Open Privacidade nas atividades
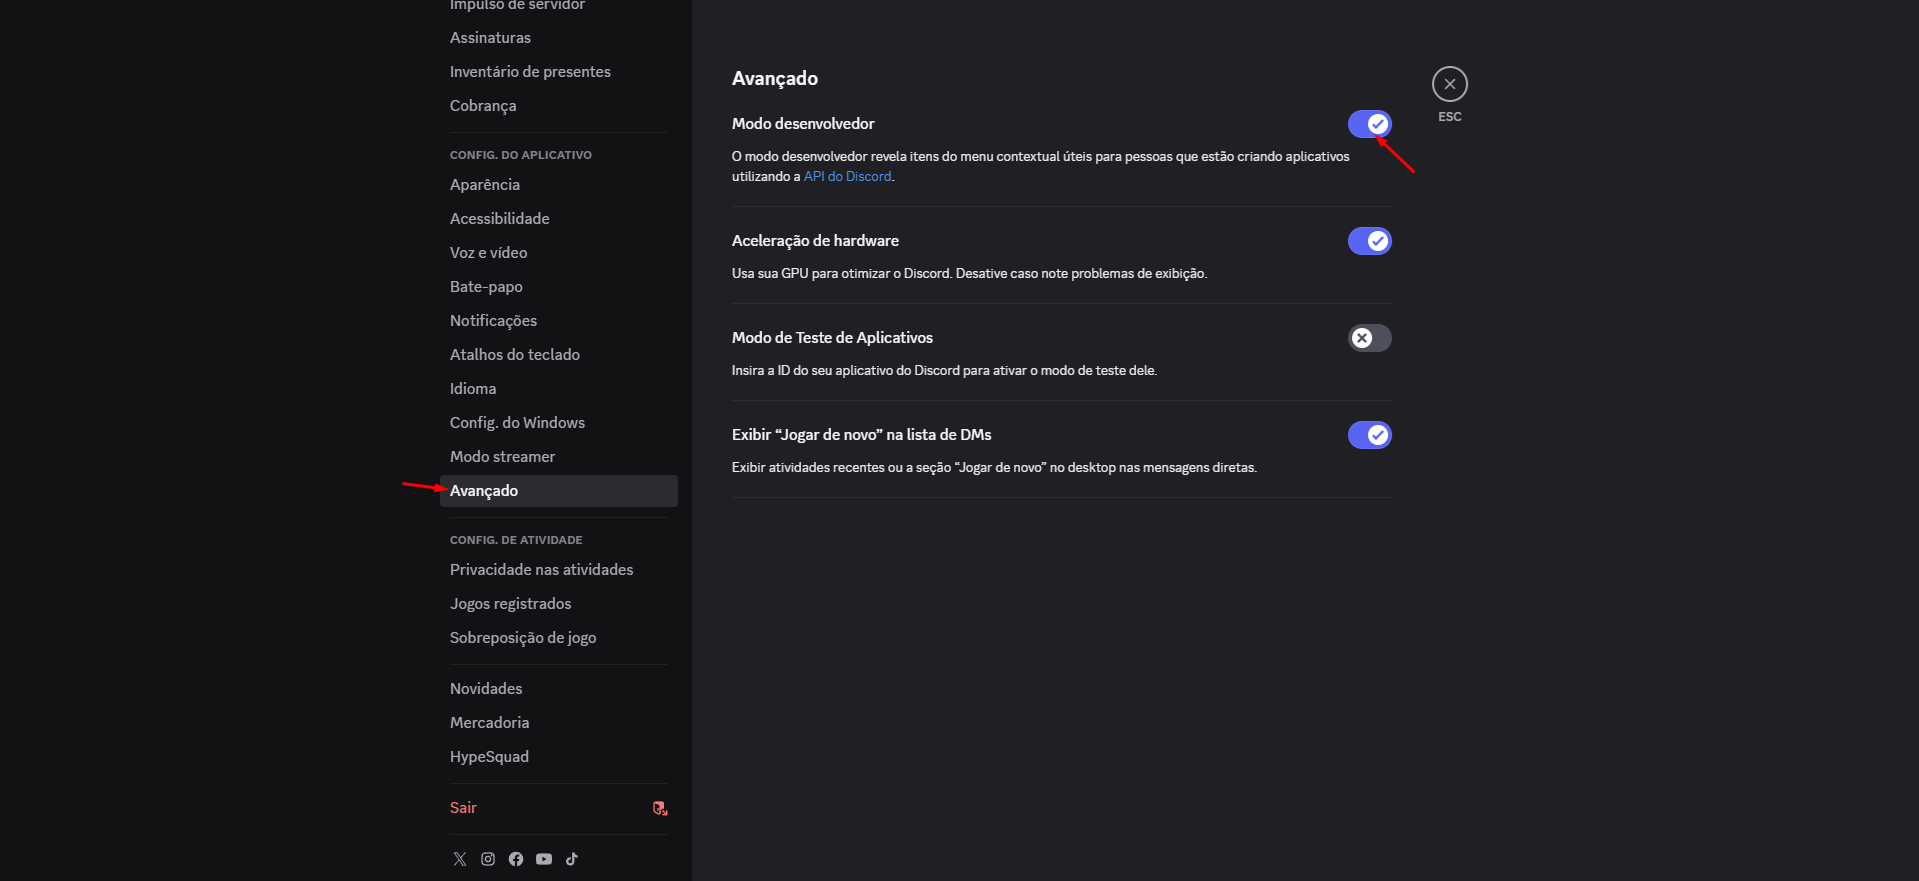The image size is (1919, 881). (x=559, y=570)
